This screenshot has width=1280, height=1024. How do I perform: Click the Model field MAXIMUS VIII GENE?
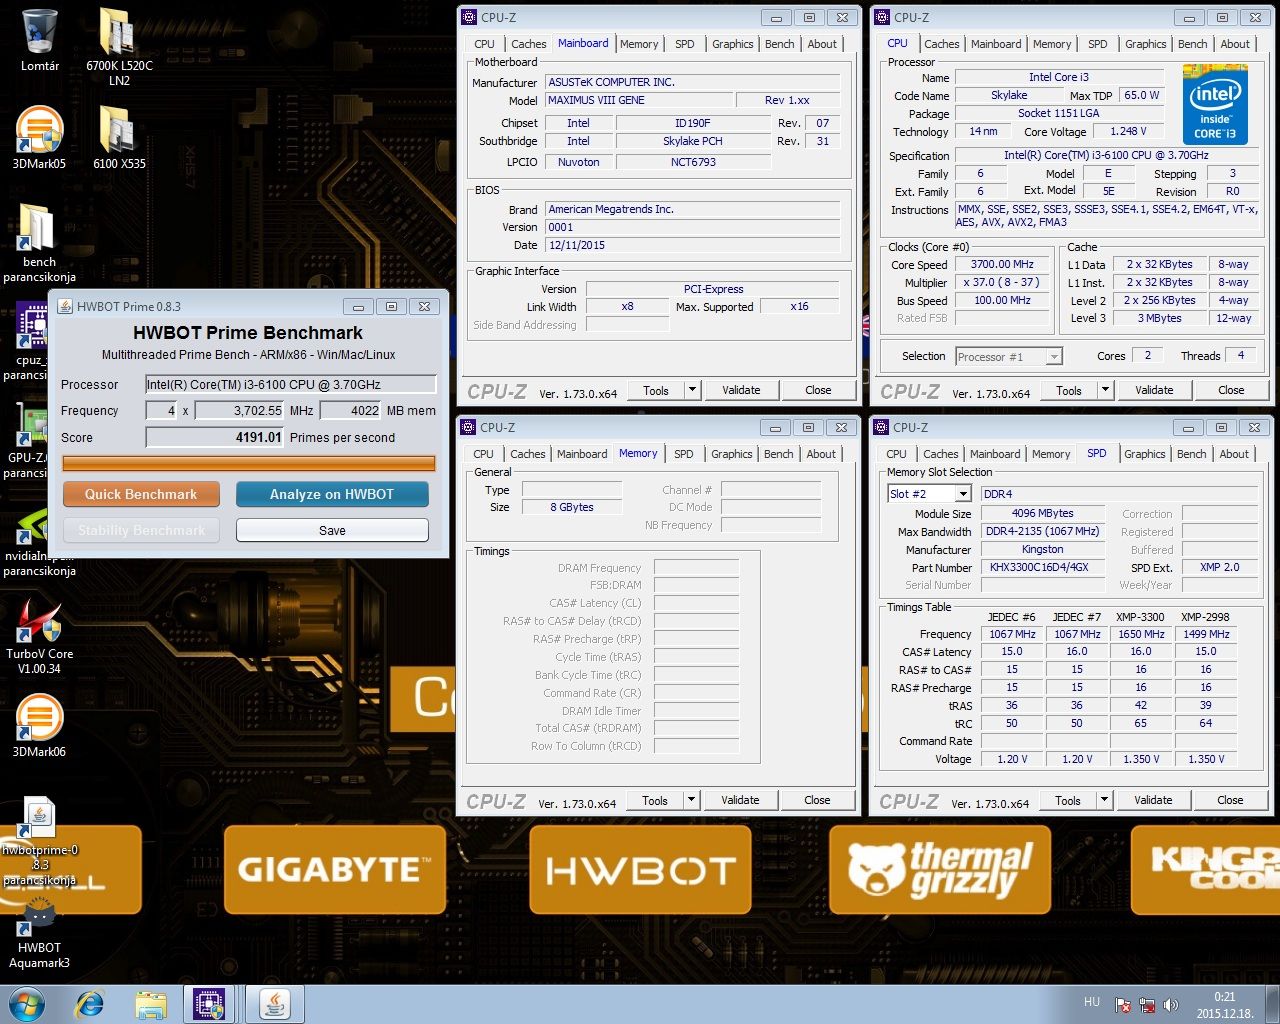pos(638,100)
